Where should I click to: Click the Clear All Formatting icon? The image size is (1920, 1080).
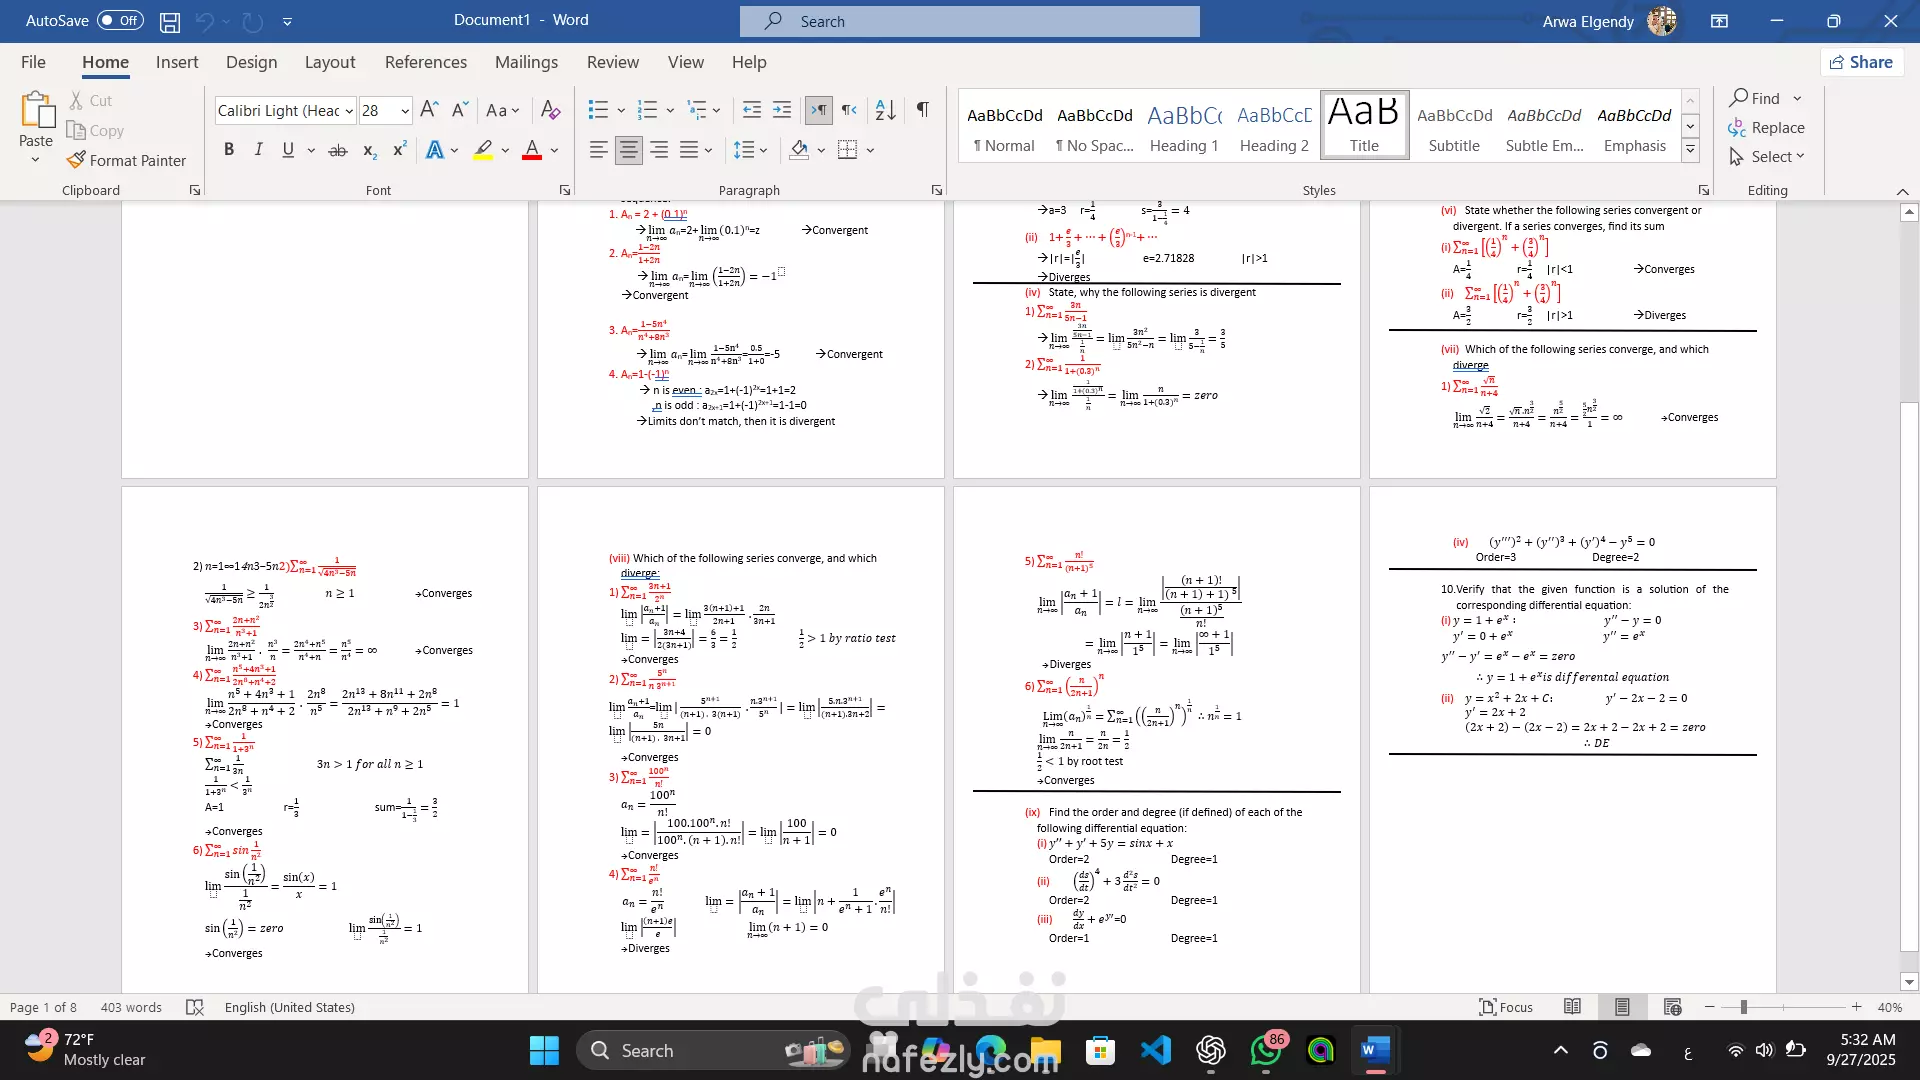[550, 110]
